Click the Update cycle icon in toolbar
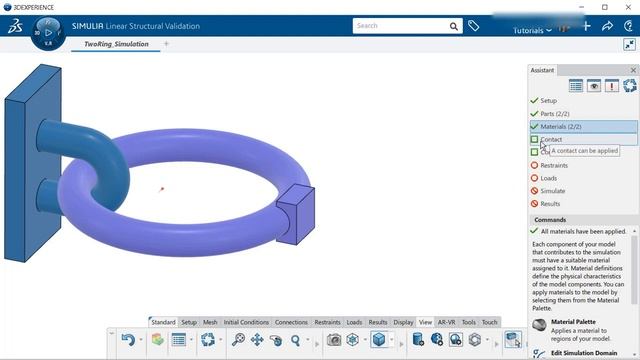This screenshot has width=640, height=360. (208, 340)
